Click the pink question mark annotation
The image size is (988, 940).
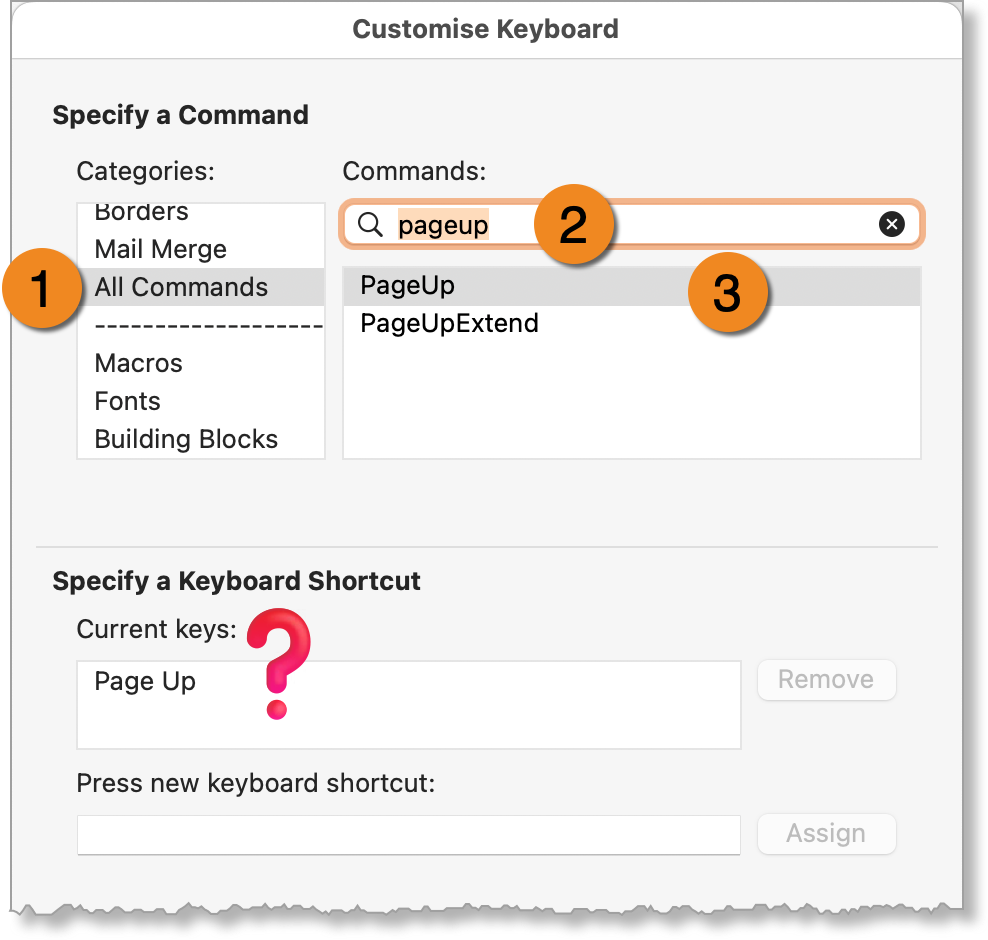(279, 663)
